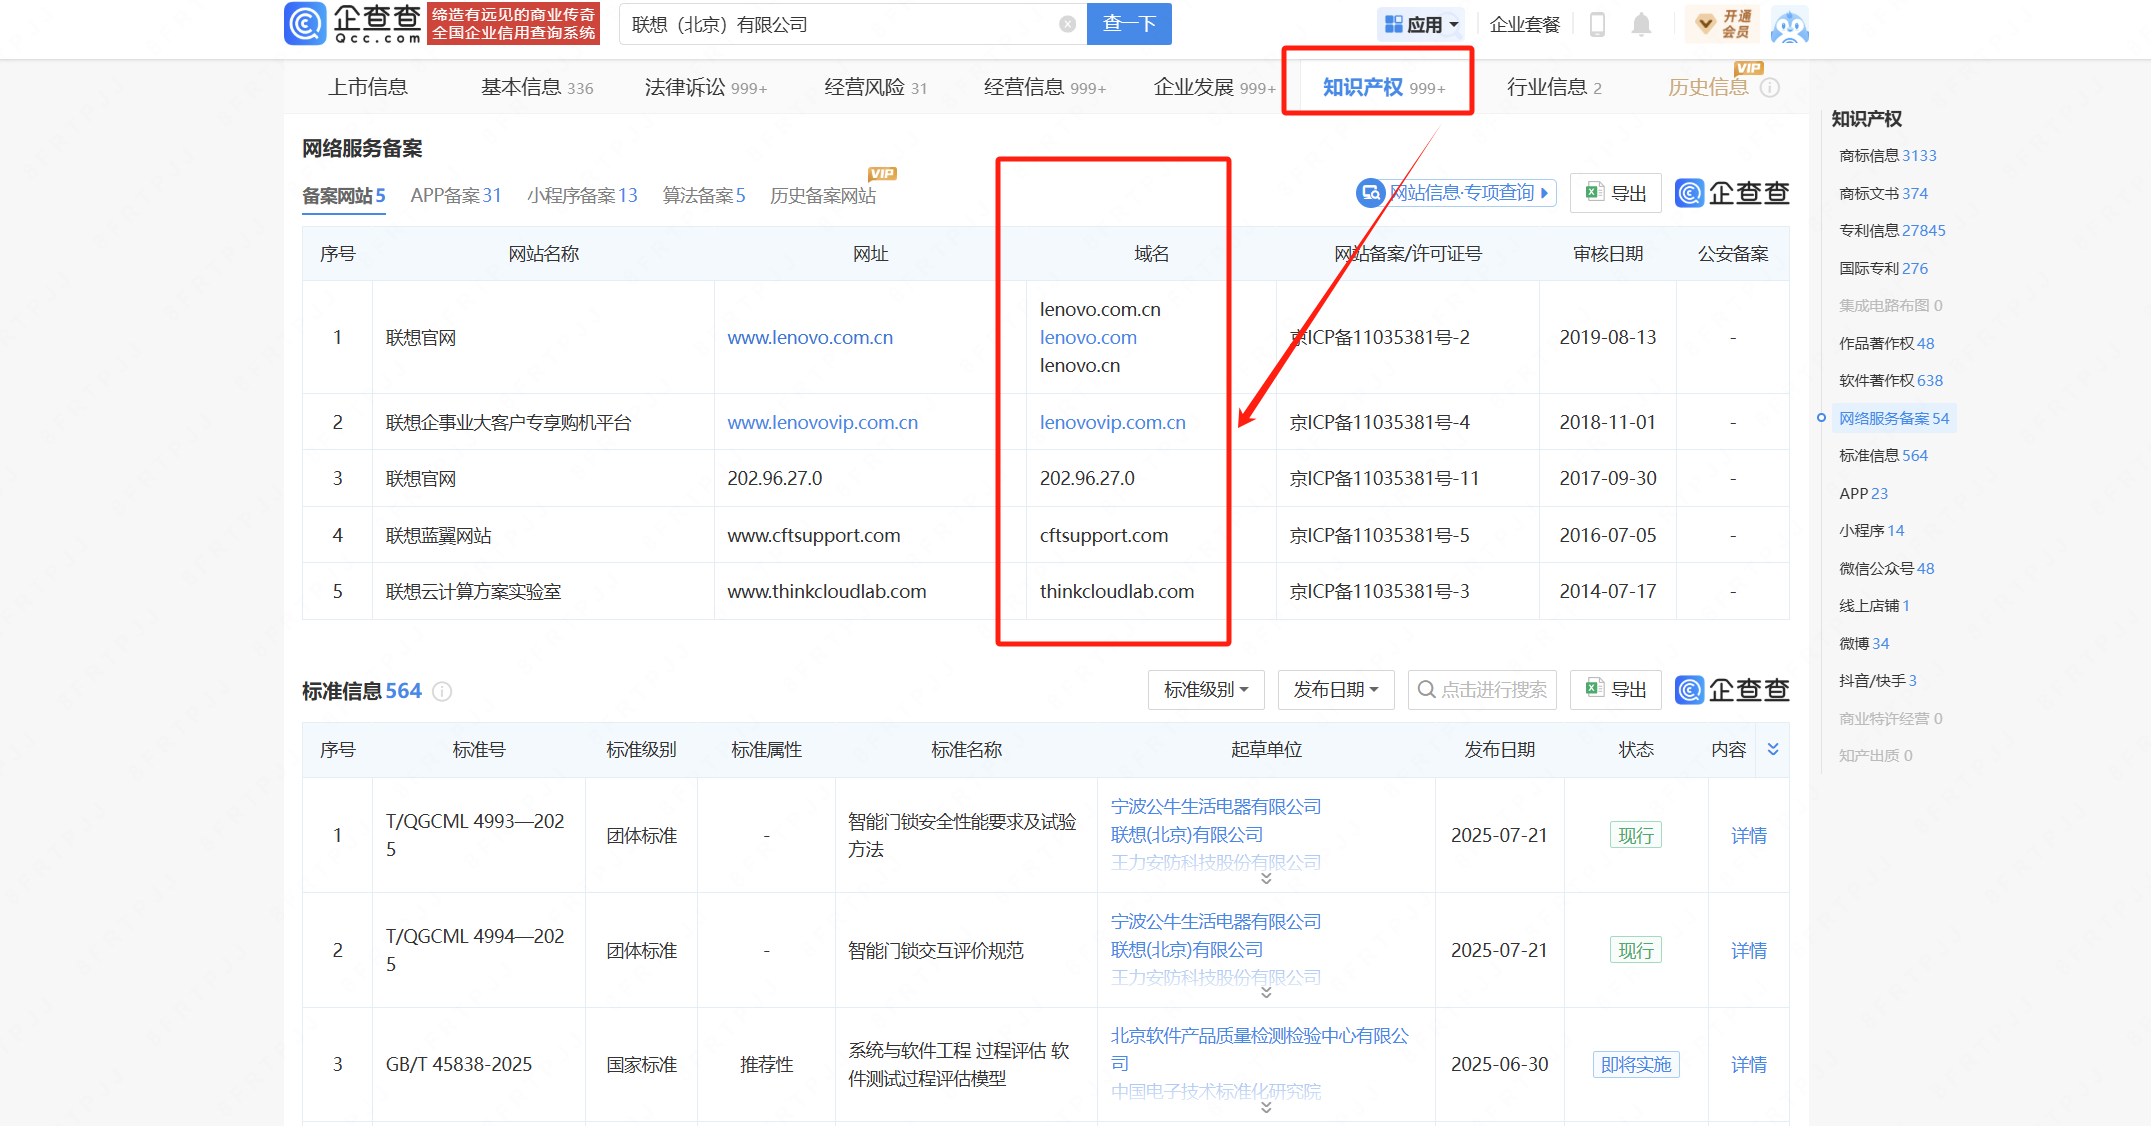Viewport: 2151px width, 1126px height.
Task: Jump to 国际专利 276 in sidebar
Action: pos(1884,268)
